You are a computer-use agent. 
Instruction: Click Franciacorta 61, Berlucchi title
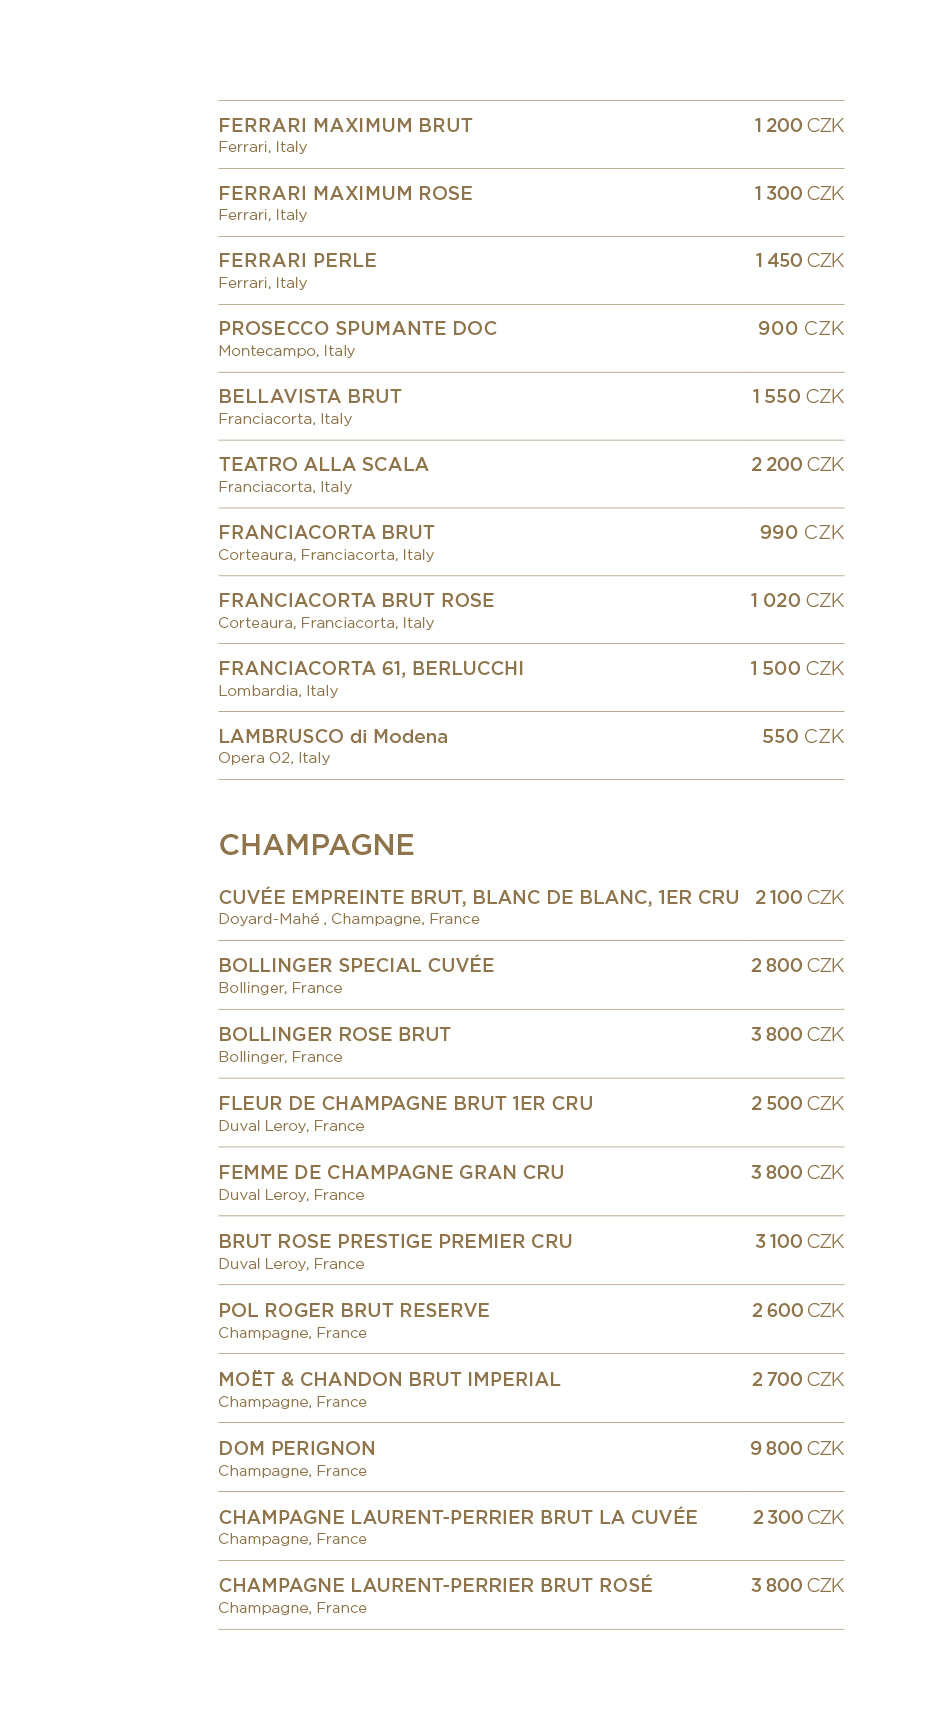tap(371, 668)
